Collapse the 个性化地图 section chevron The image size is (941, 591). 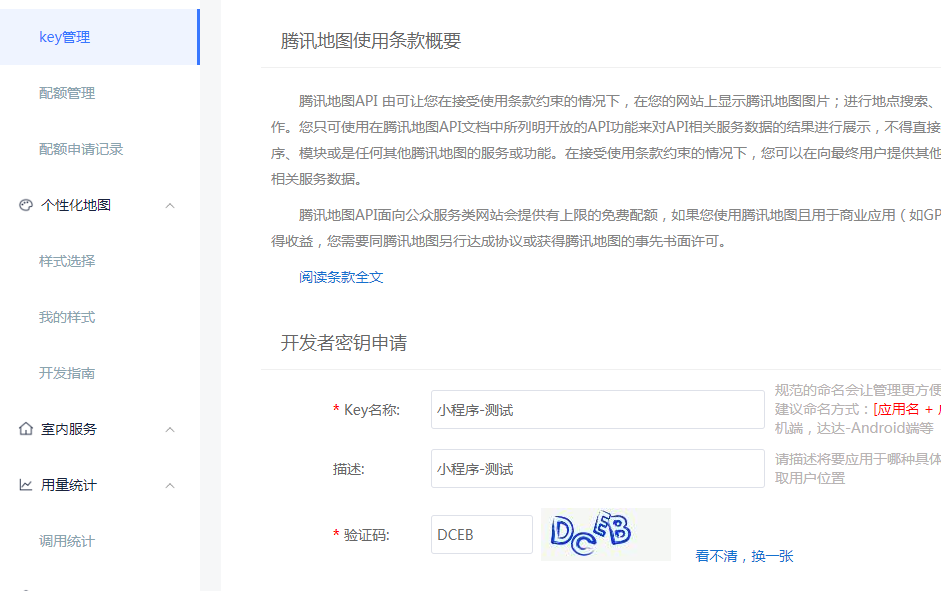point(170,206)
